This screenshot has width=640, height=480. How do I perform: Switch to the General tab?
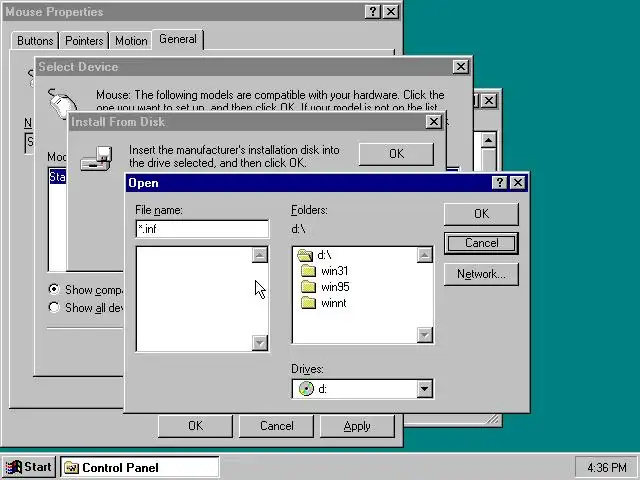pyautogui.click(x=178, y=39)
